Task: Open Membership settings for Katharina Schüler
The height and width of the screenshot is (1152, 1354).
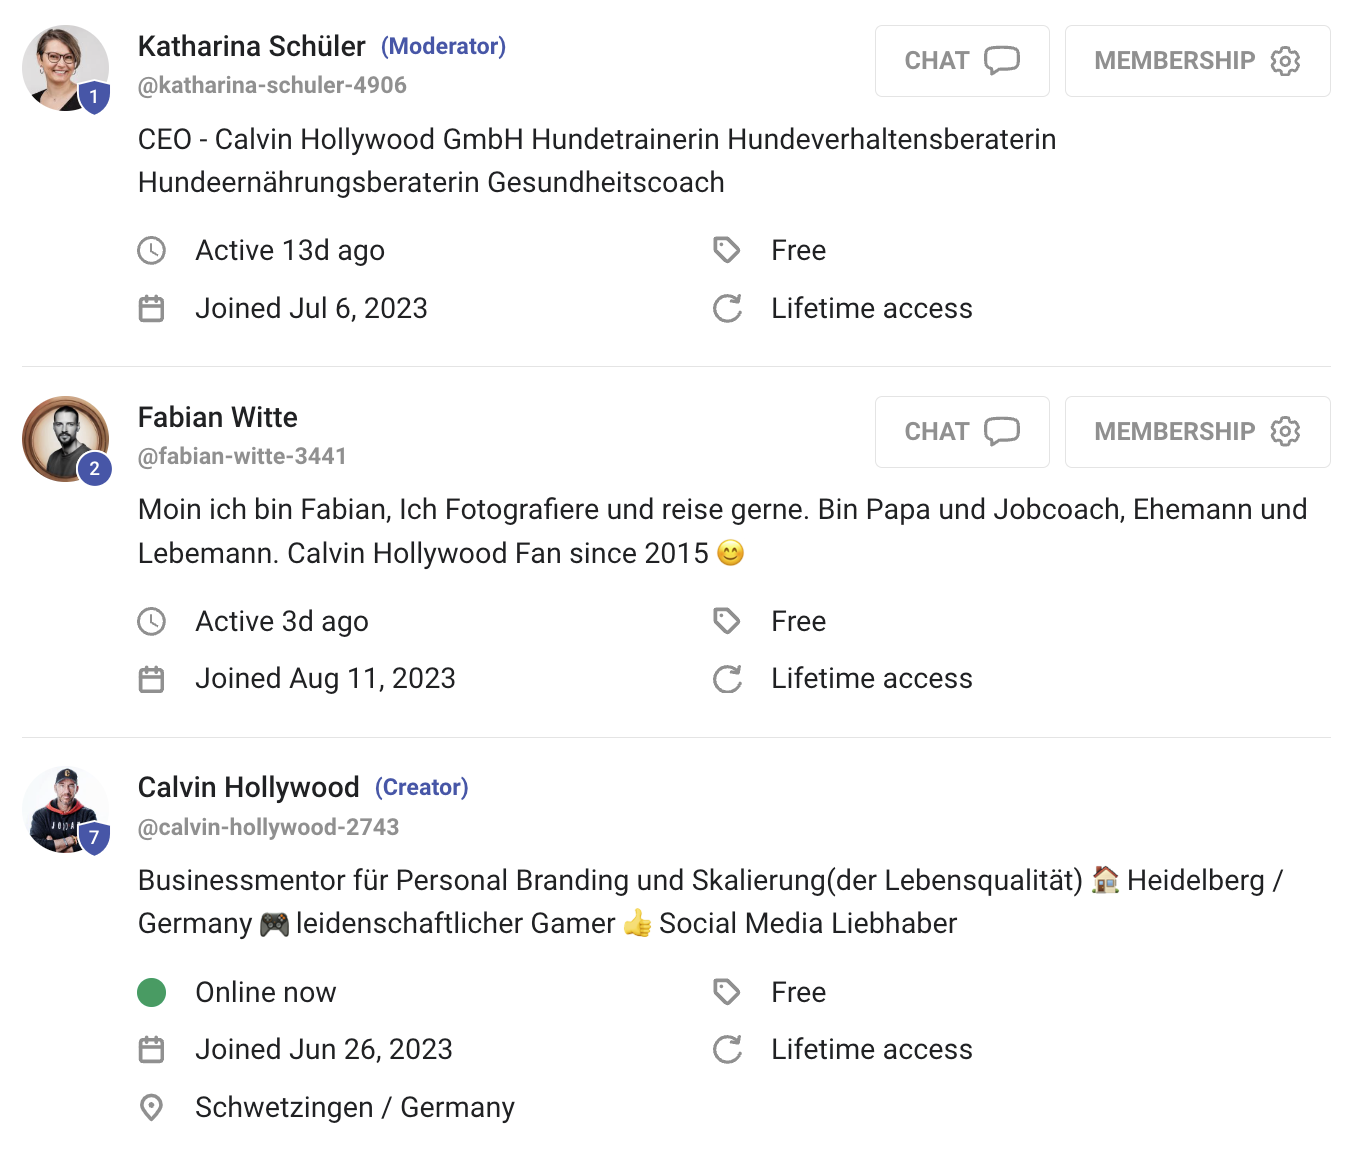Action: pos(1196,61)
